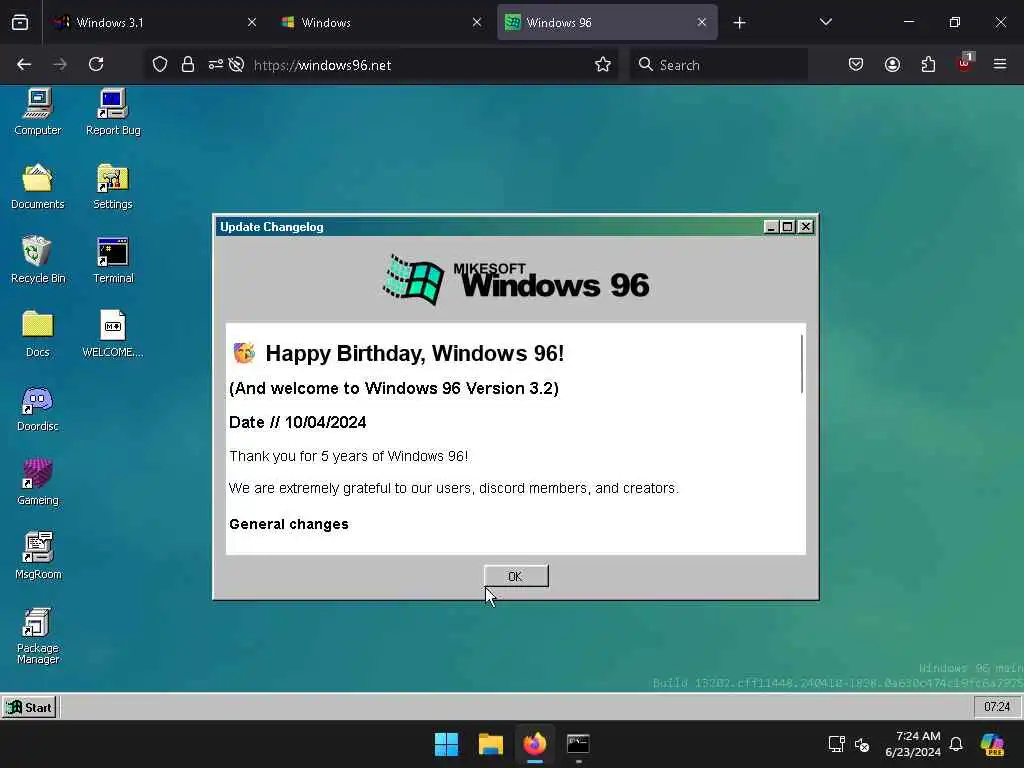Viewport: 1024px width, 768px height.
Task: Open the Windows 96 Start menu
Action: point(29,707)
